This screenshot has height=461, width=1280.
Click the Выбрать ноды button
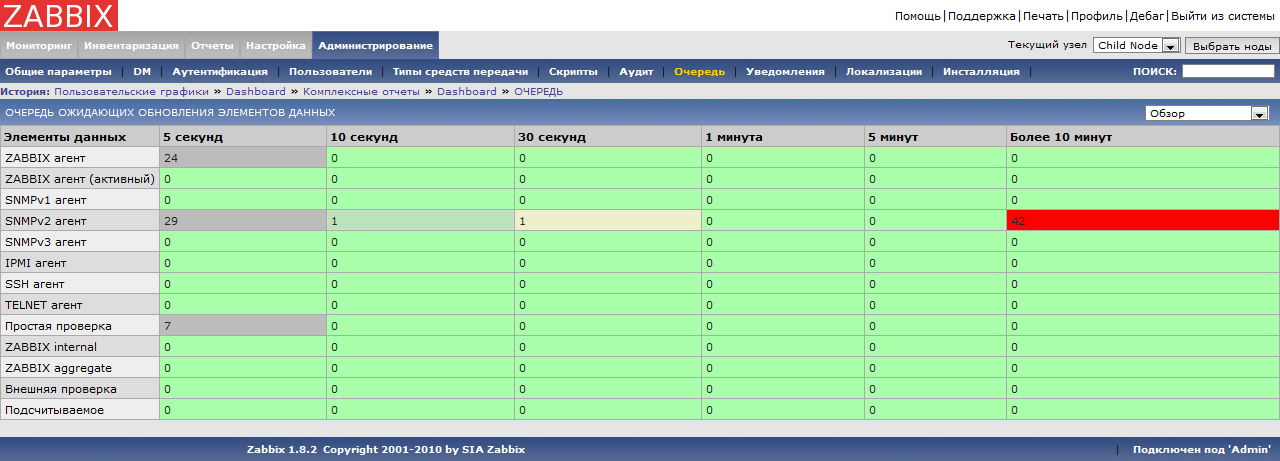pyautogui.click(x=1231, y=46)
